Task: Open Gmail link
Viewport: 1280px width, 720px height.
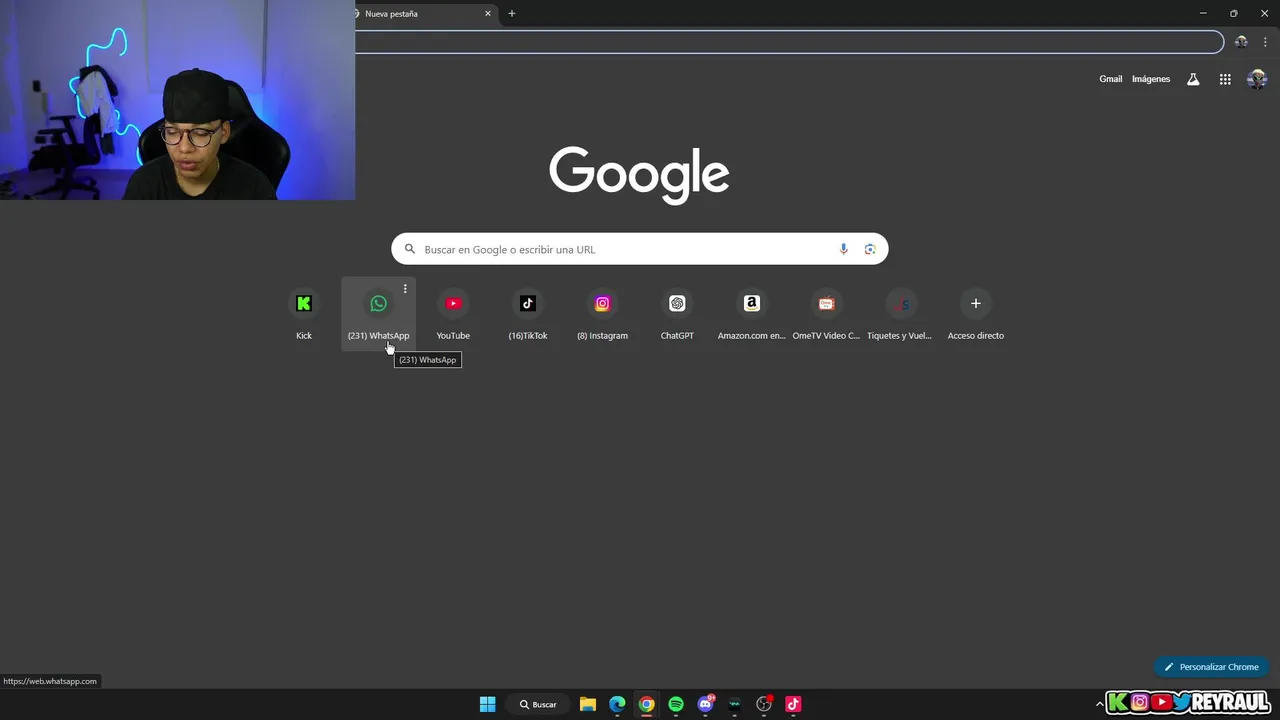Action: pyautogui.click(x=1111, y=79)
